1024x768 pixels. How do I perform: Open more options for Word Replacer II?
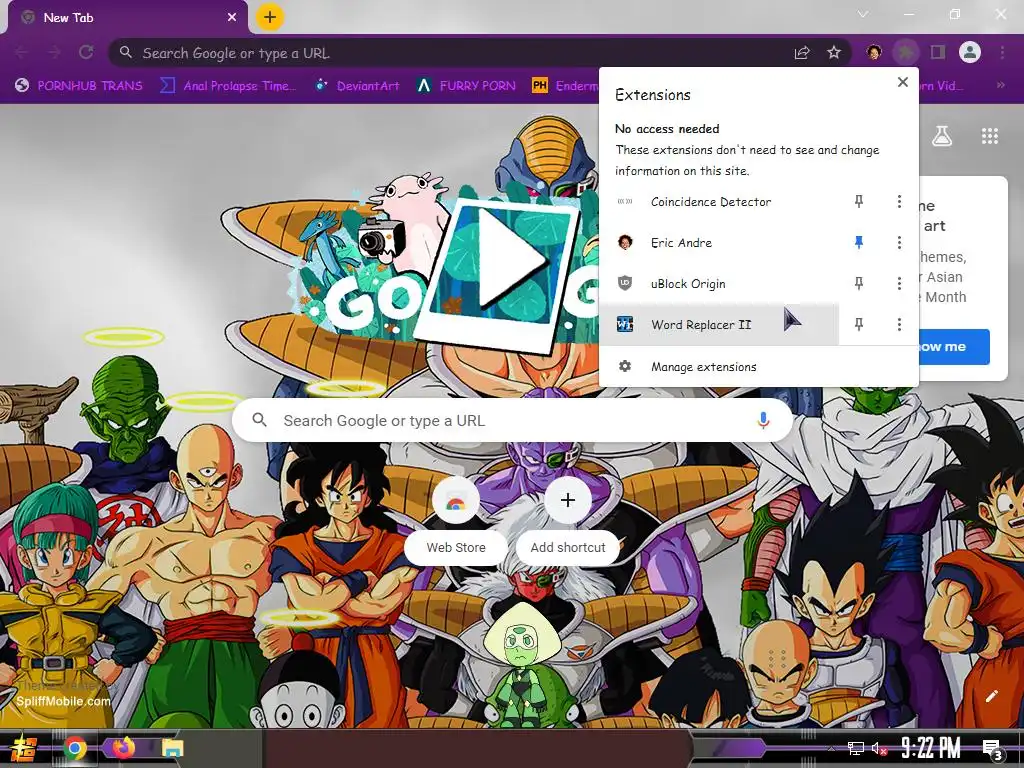coord(899,325)
